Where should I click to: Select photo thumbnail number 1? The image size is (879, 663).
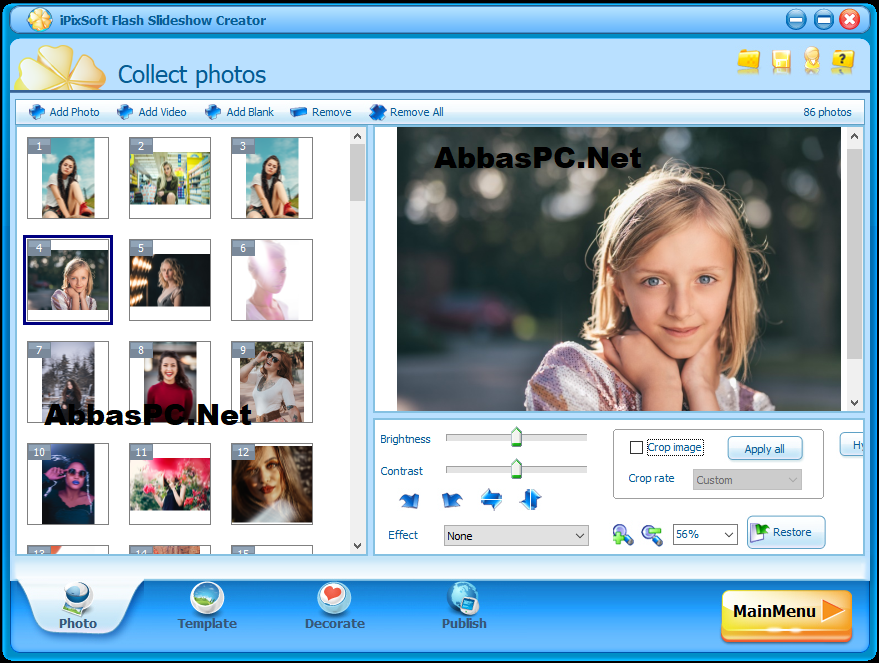pyautogui.click(x=68, y=178)
